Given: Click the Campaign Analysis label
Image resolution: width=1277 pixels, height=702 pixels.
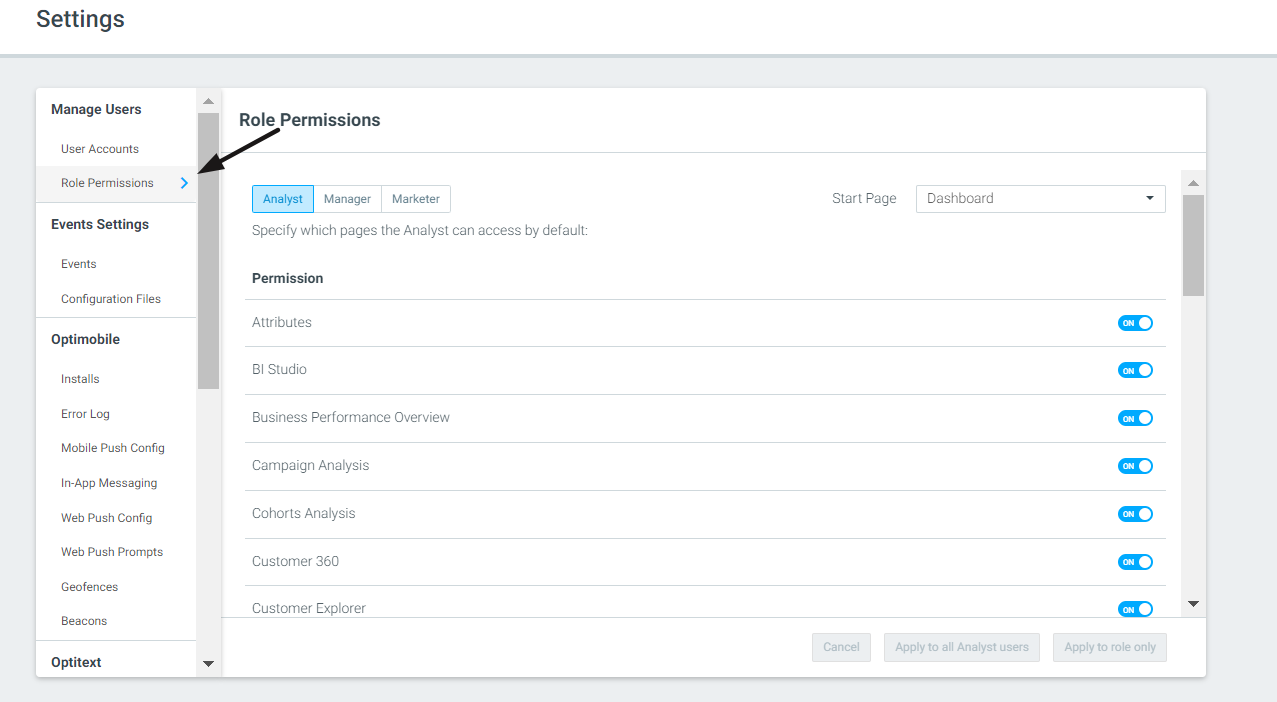Looking at the screenshot, I should [310, 465].
